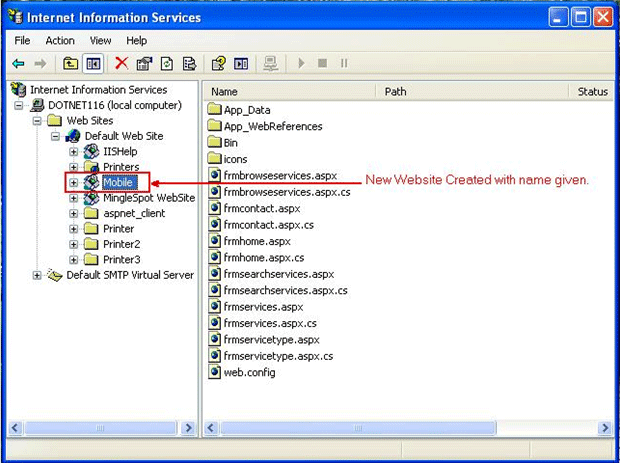The image size is (620, 463).
Task: Select the Mobile tree item
Action: point(119,182)
